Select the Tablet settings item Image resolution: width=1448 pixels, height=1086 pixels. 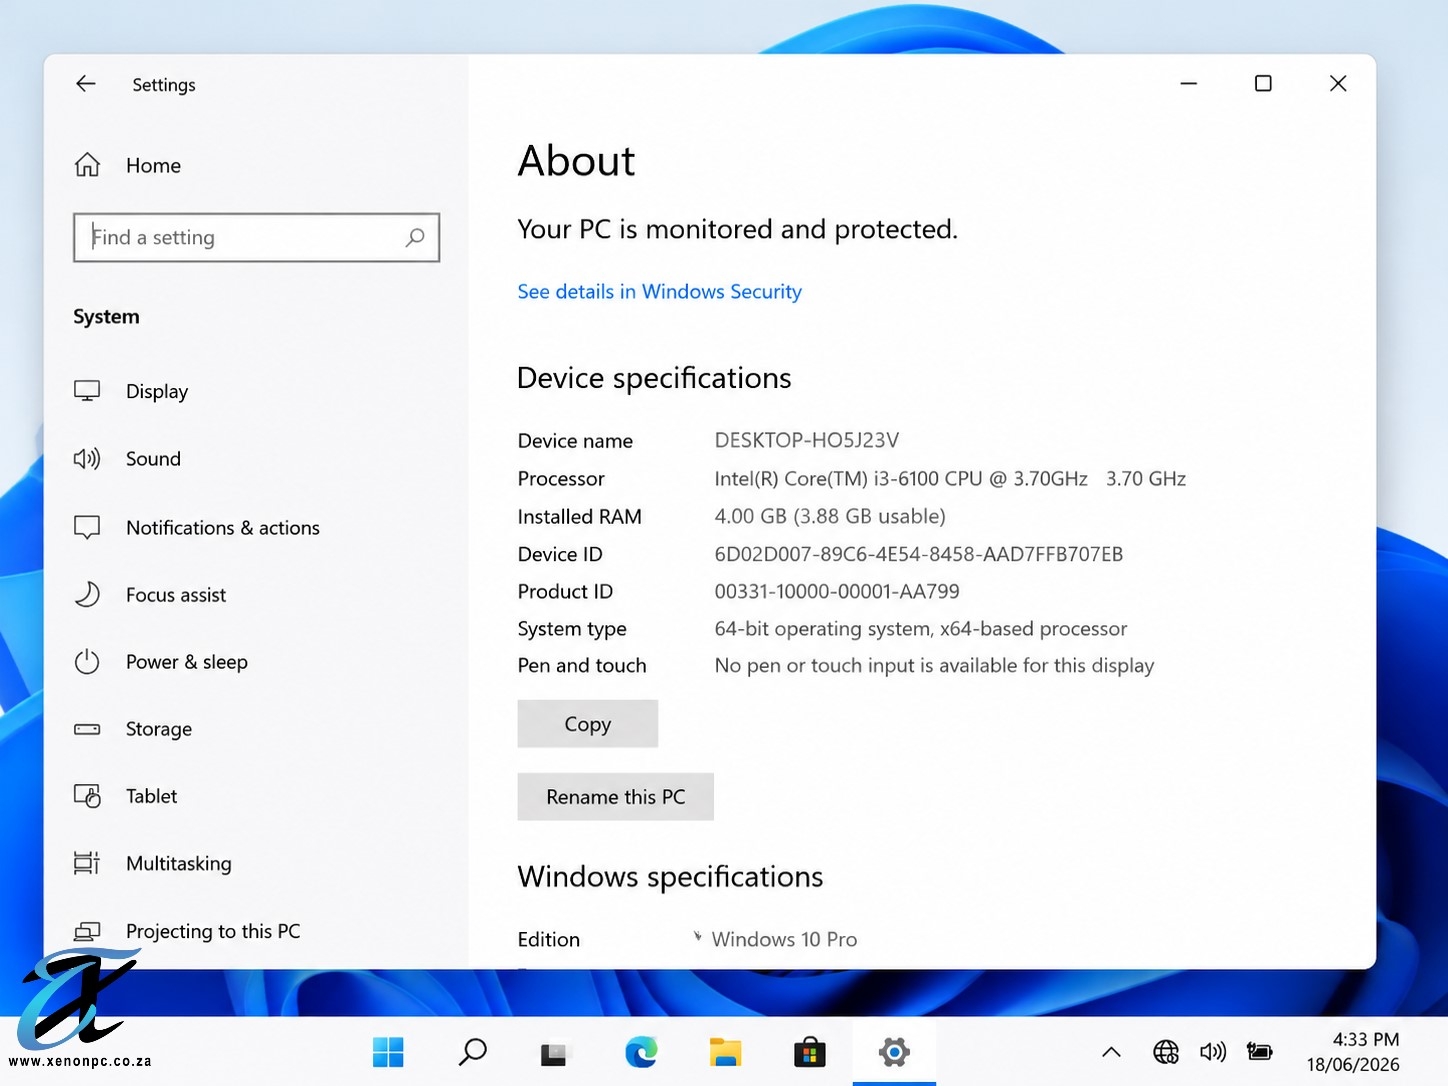point(126,796)
